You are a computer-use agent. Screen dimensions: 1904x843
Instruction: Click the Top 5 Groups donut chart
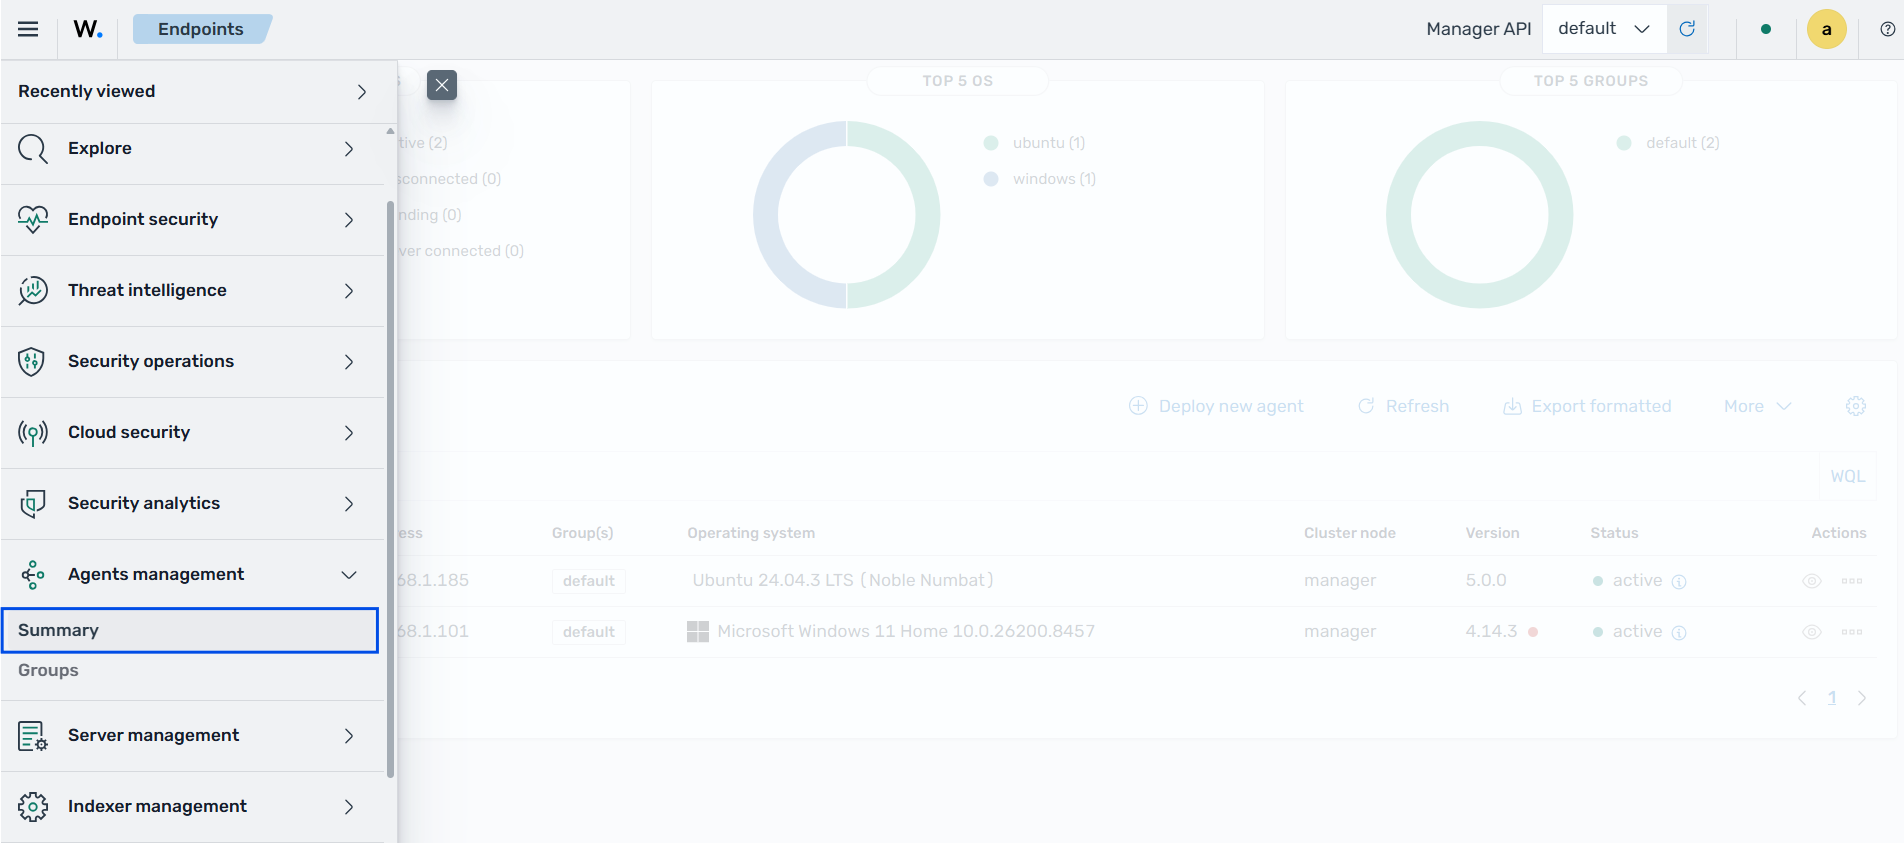point(1480,215)
